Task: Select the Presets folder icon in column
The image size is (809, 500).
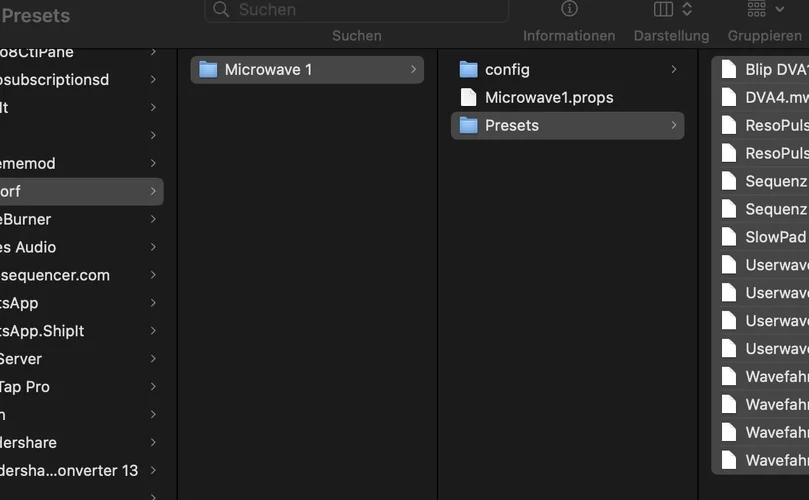Action: click(468, 125)
